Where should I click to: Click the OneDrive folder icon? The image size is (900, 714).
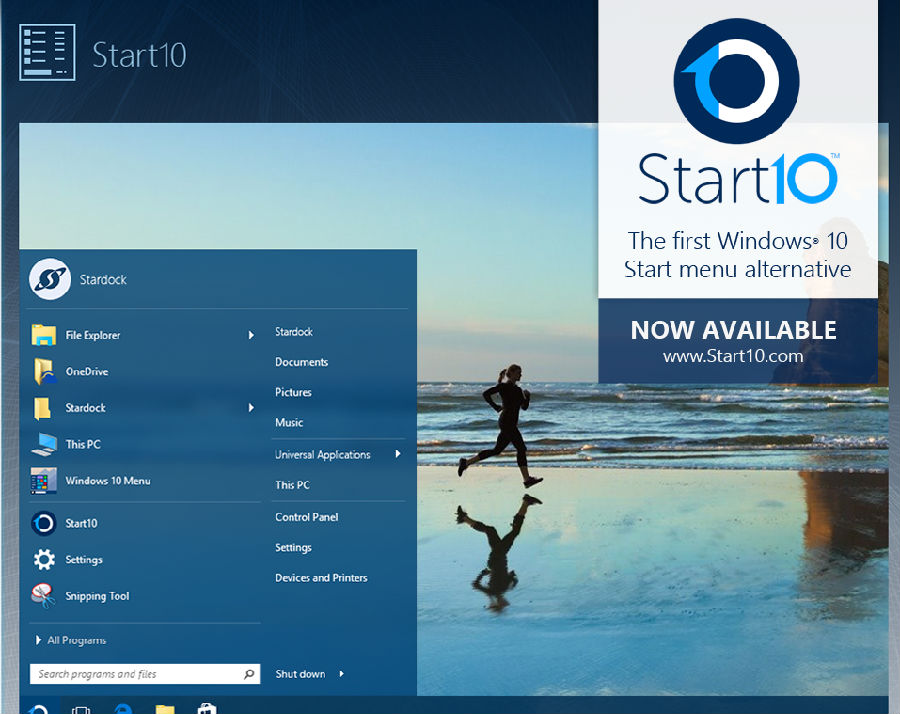coord(45,371)
